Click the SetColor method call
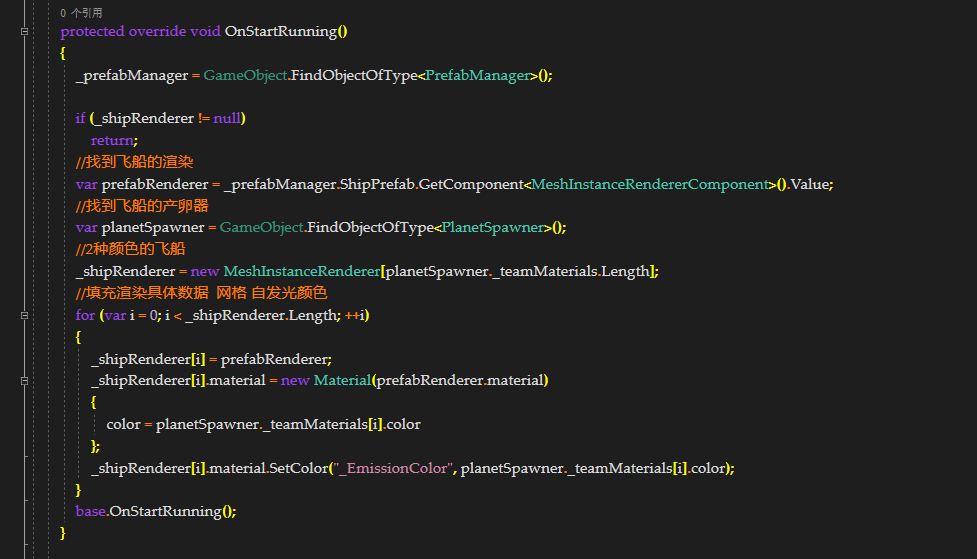977x559 pixels. (x=298, y=469)
